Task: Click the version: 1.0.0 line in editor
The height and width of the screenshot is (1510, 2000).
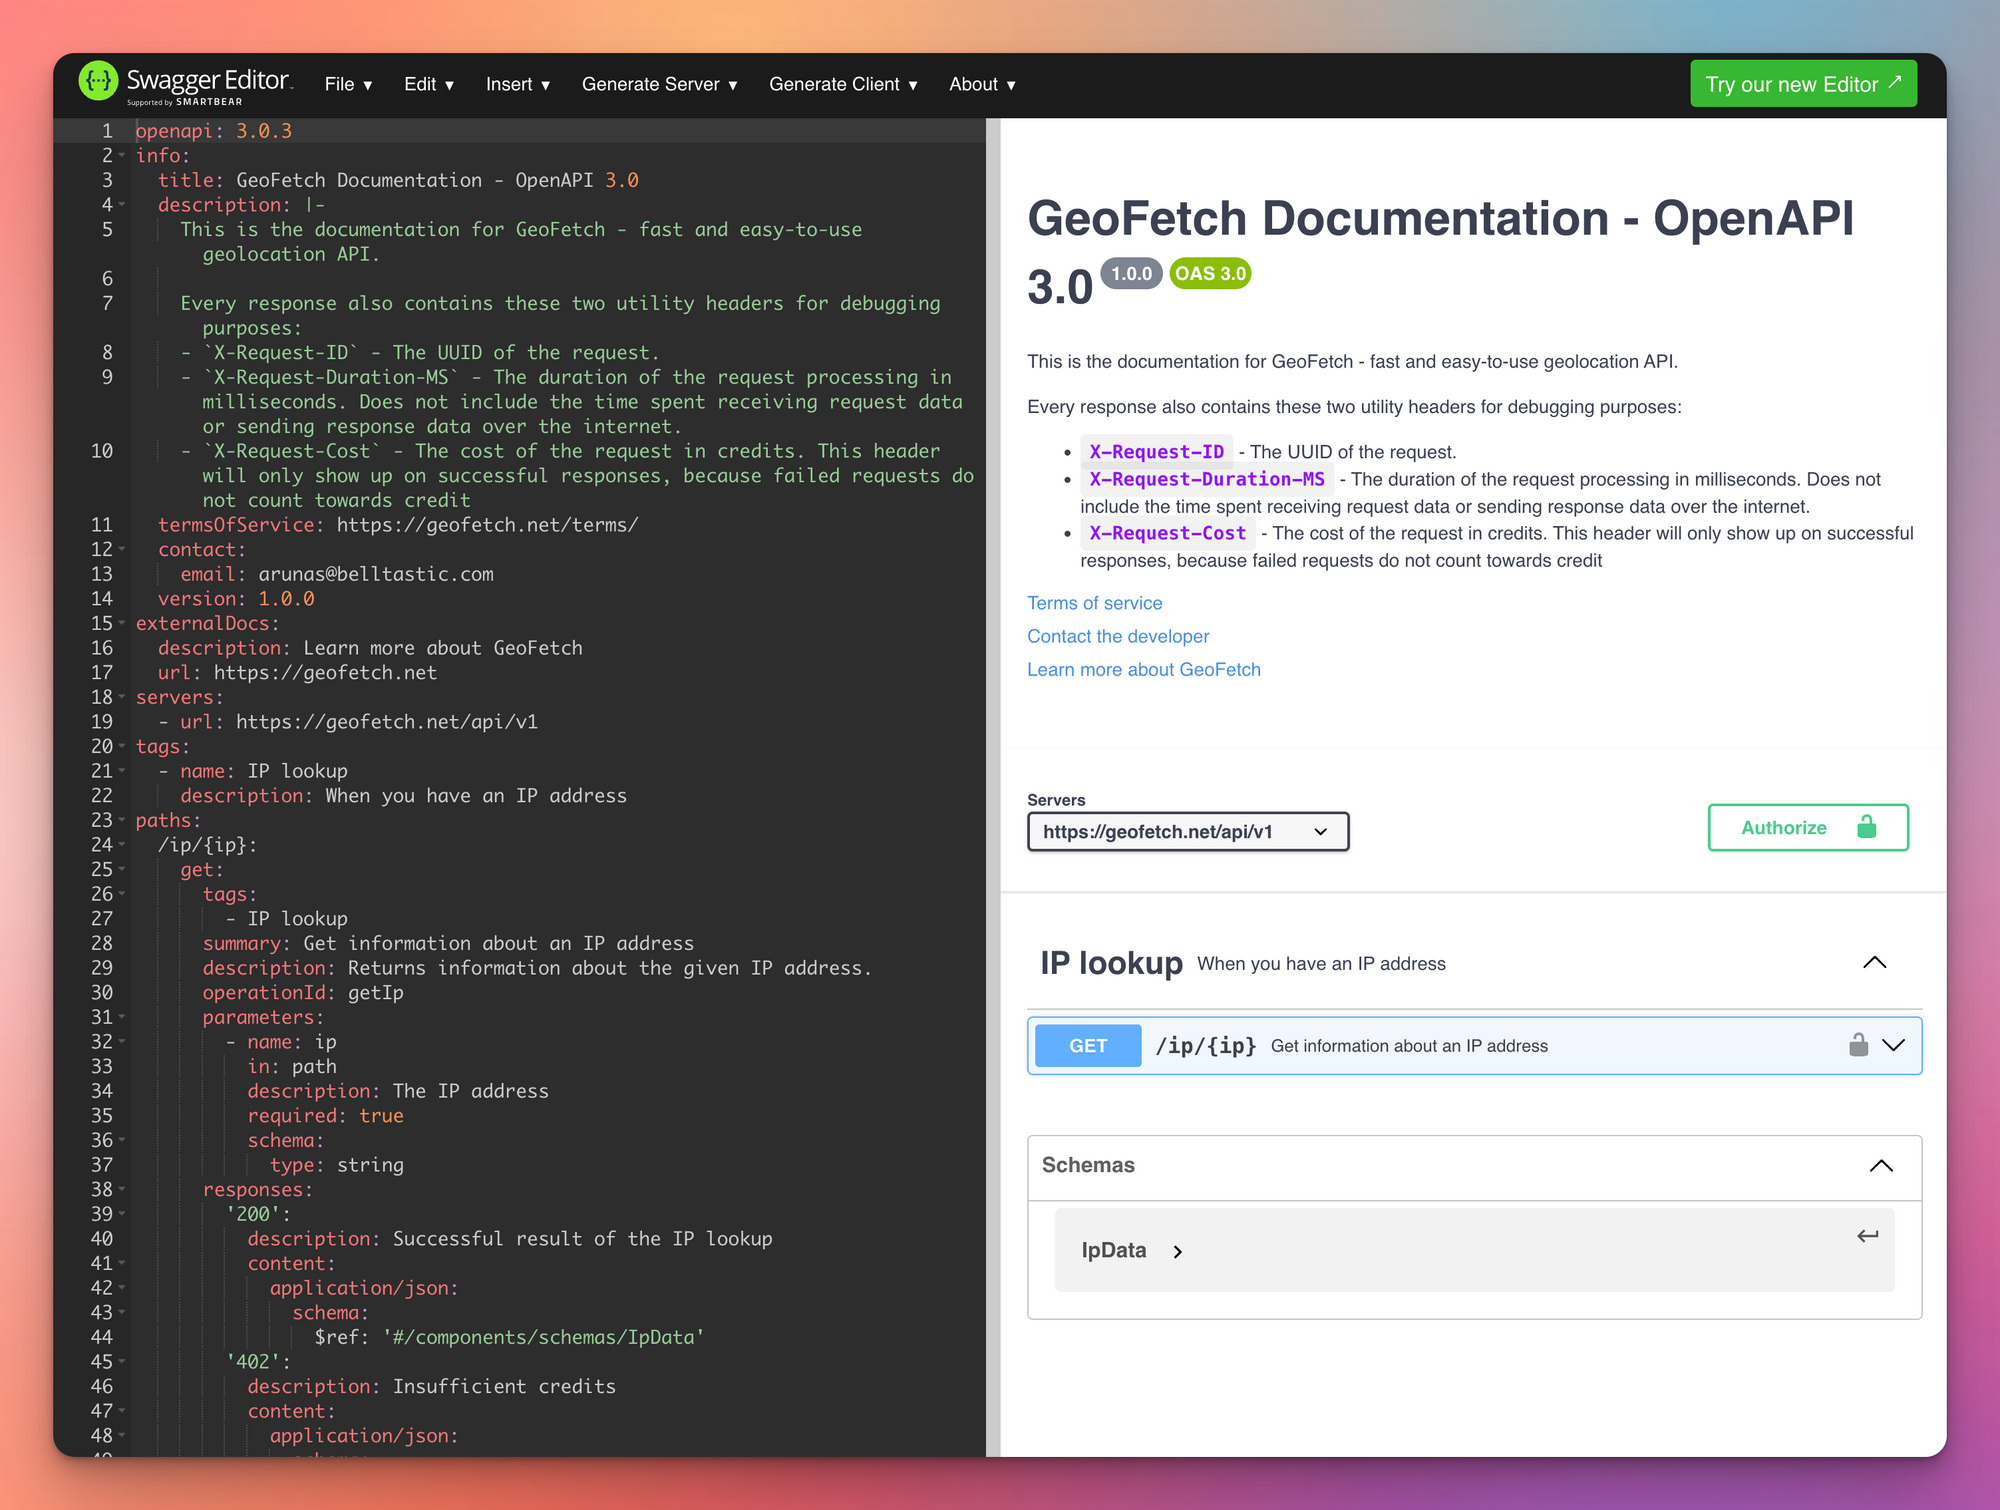Action: [x=236, y=599]
